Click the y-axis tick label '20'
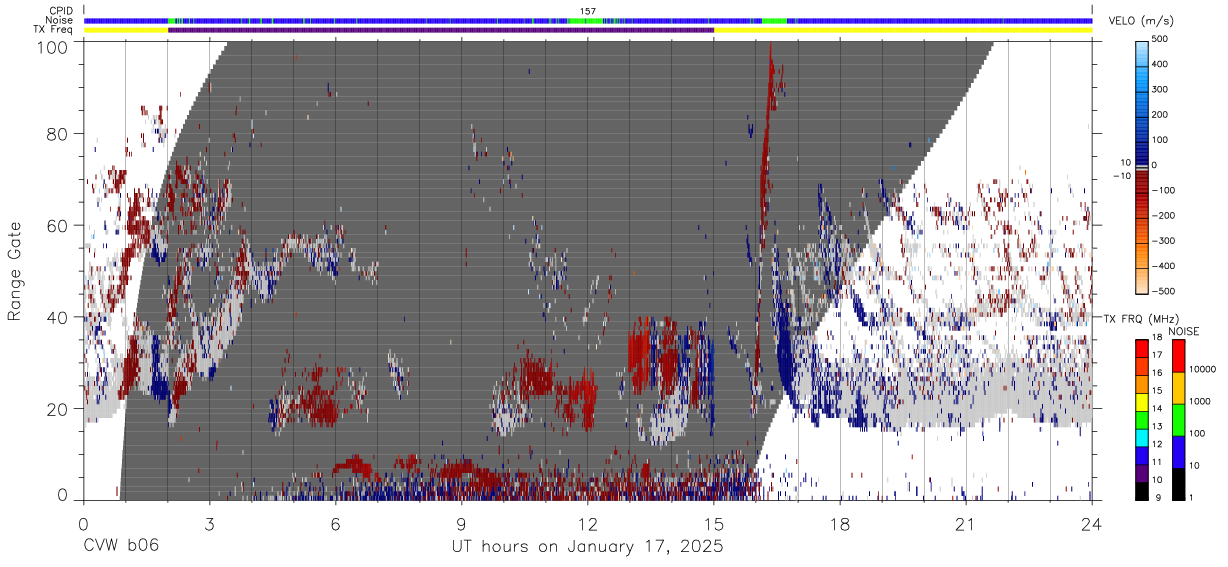 point(58,409)
